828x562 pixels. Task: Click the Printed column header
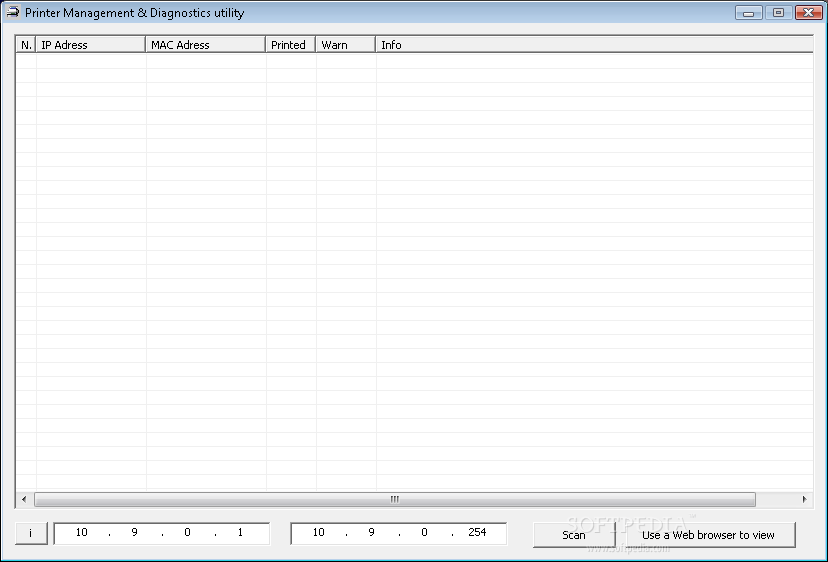tap(290, 45)
